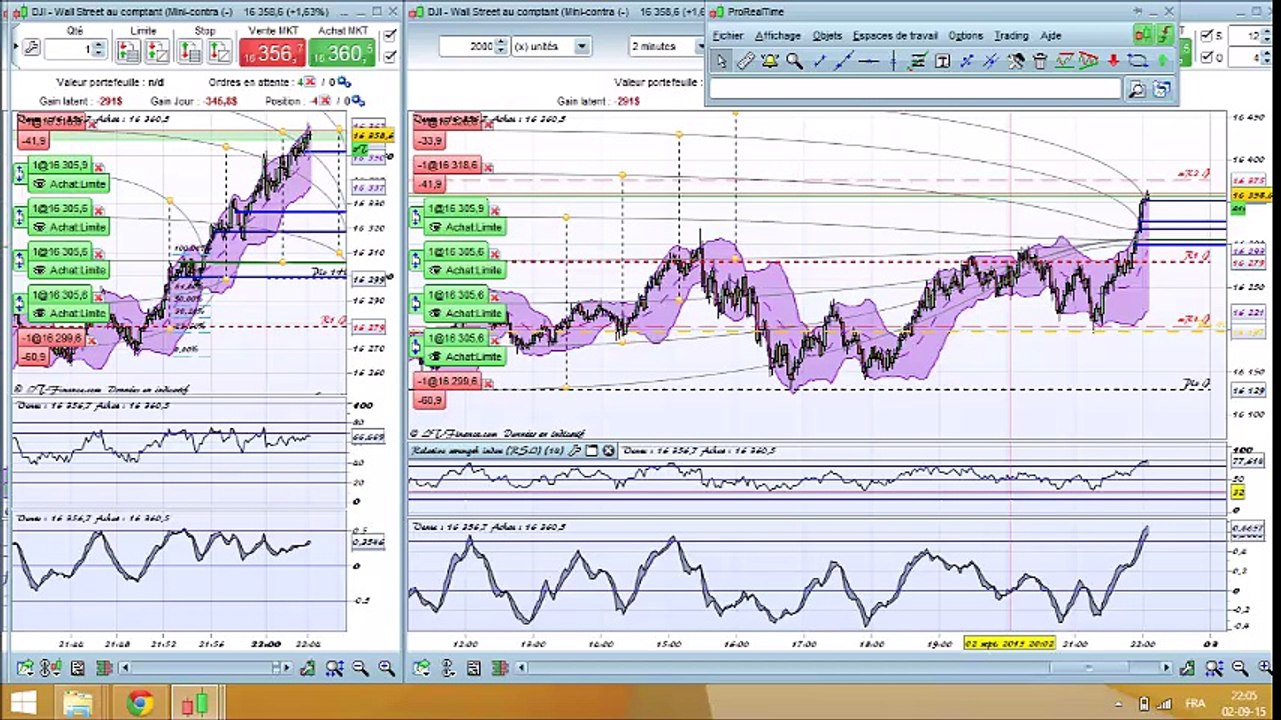Image resolution: width=1281 pixels, height=720 pixels.
Task: Open the Ajde help menu
Action: [1051, 35]
